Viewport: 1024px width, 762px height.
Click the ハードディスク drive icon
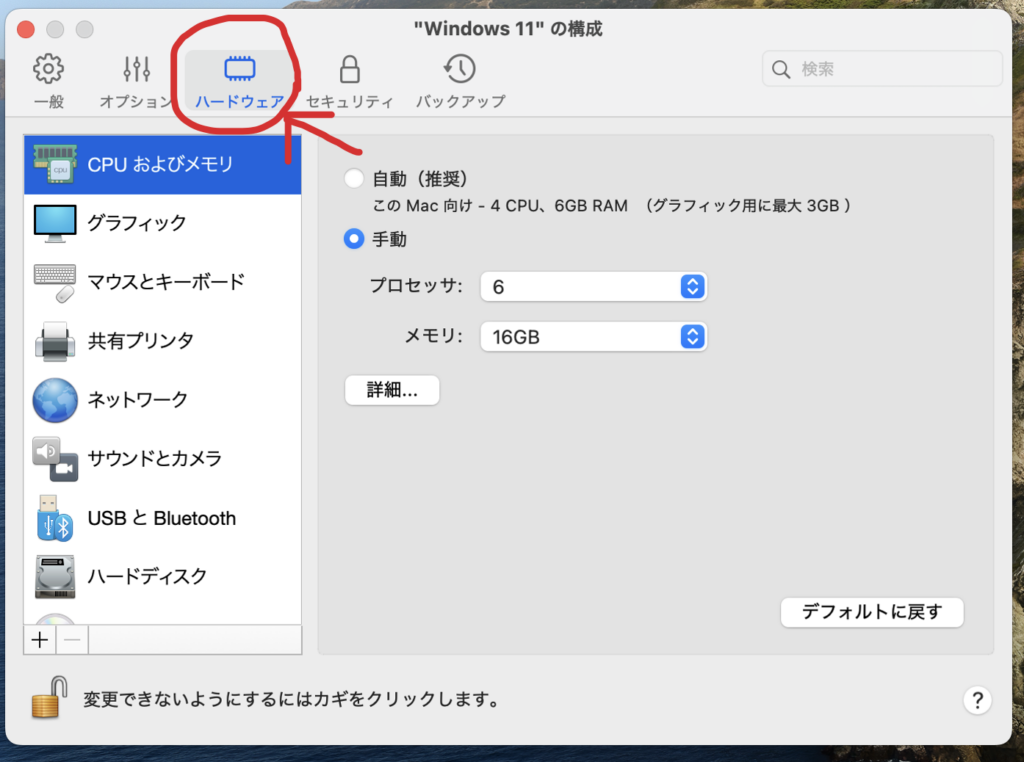pyautogui.click(x=55, y=577)
